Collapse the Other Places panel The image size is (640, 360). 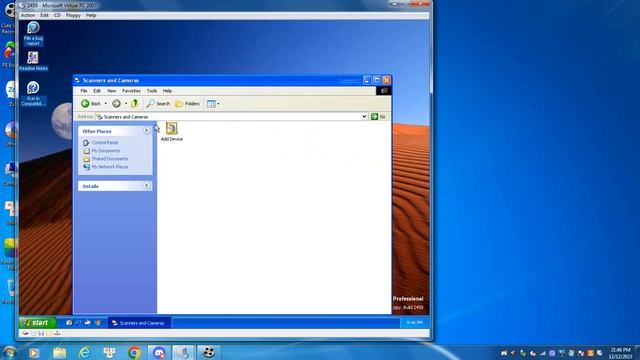pos(147,131)
